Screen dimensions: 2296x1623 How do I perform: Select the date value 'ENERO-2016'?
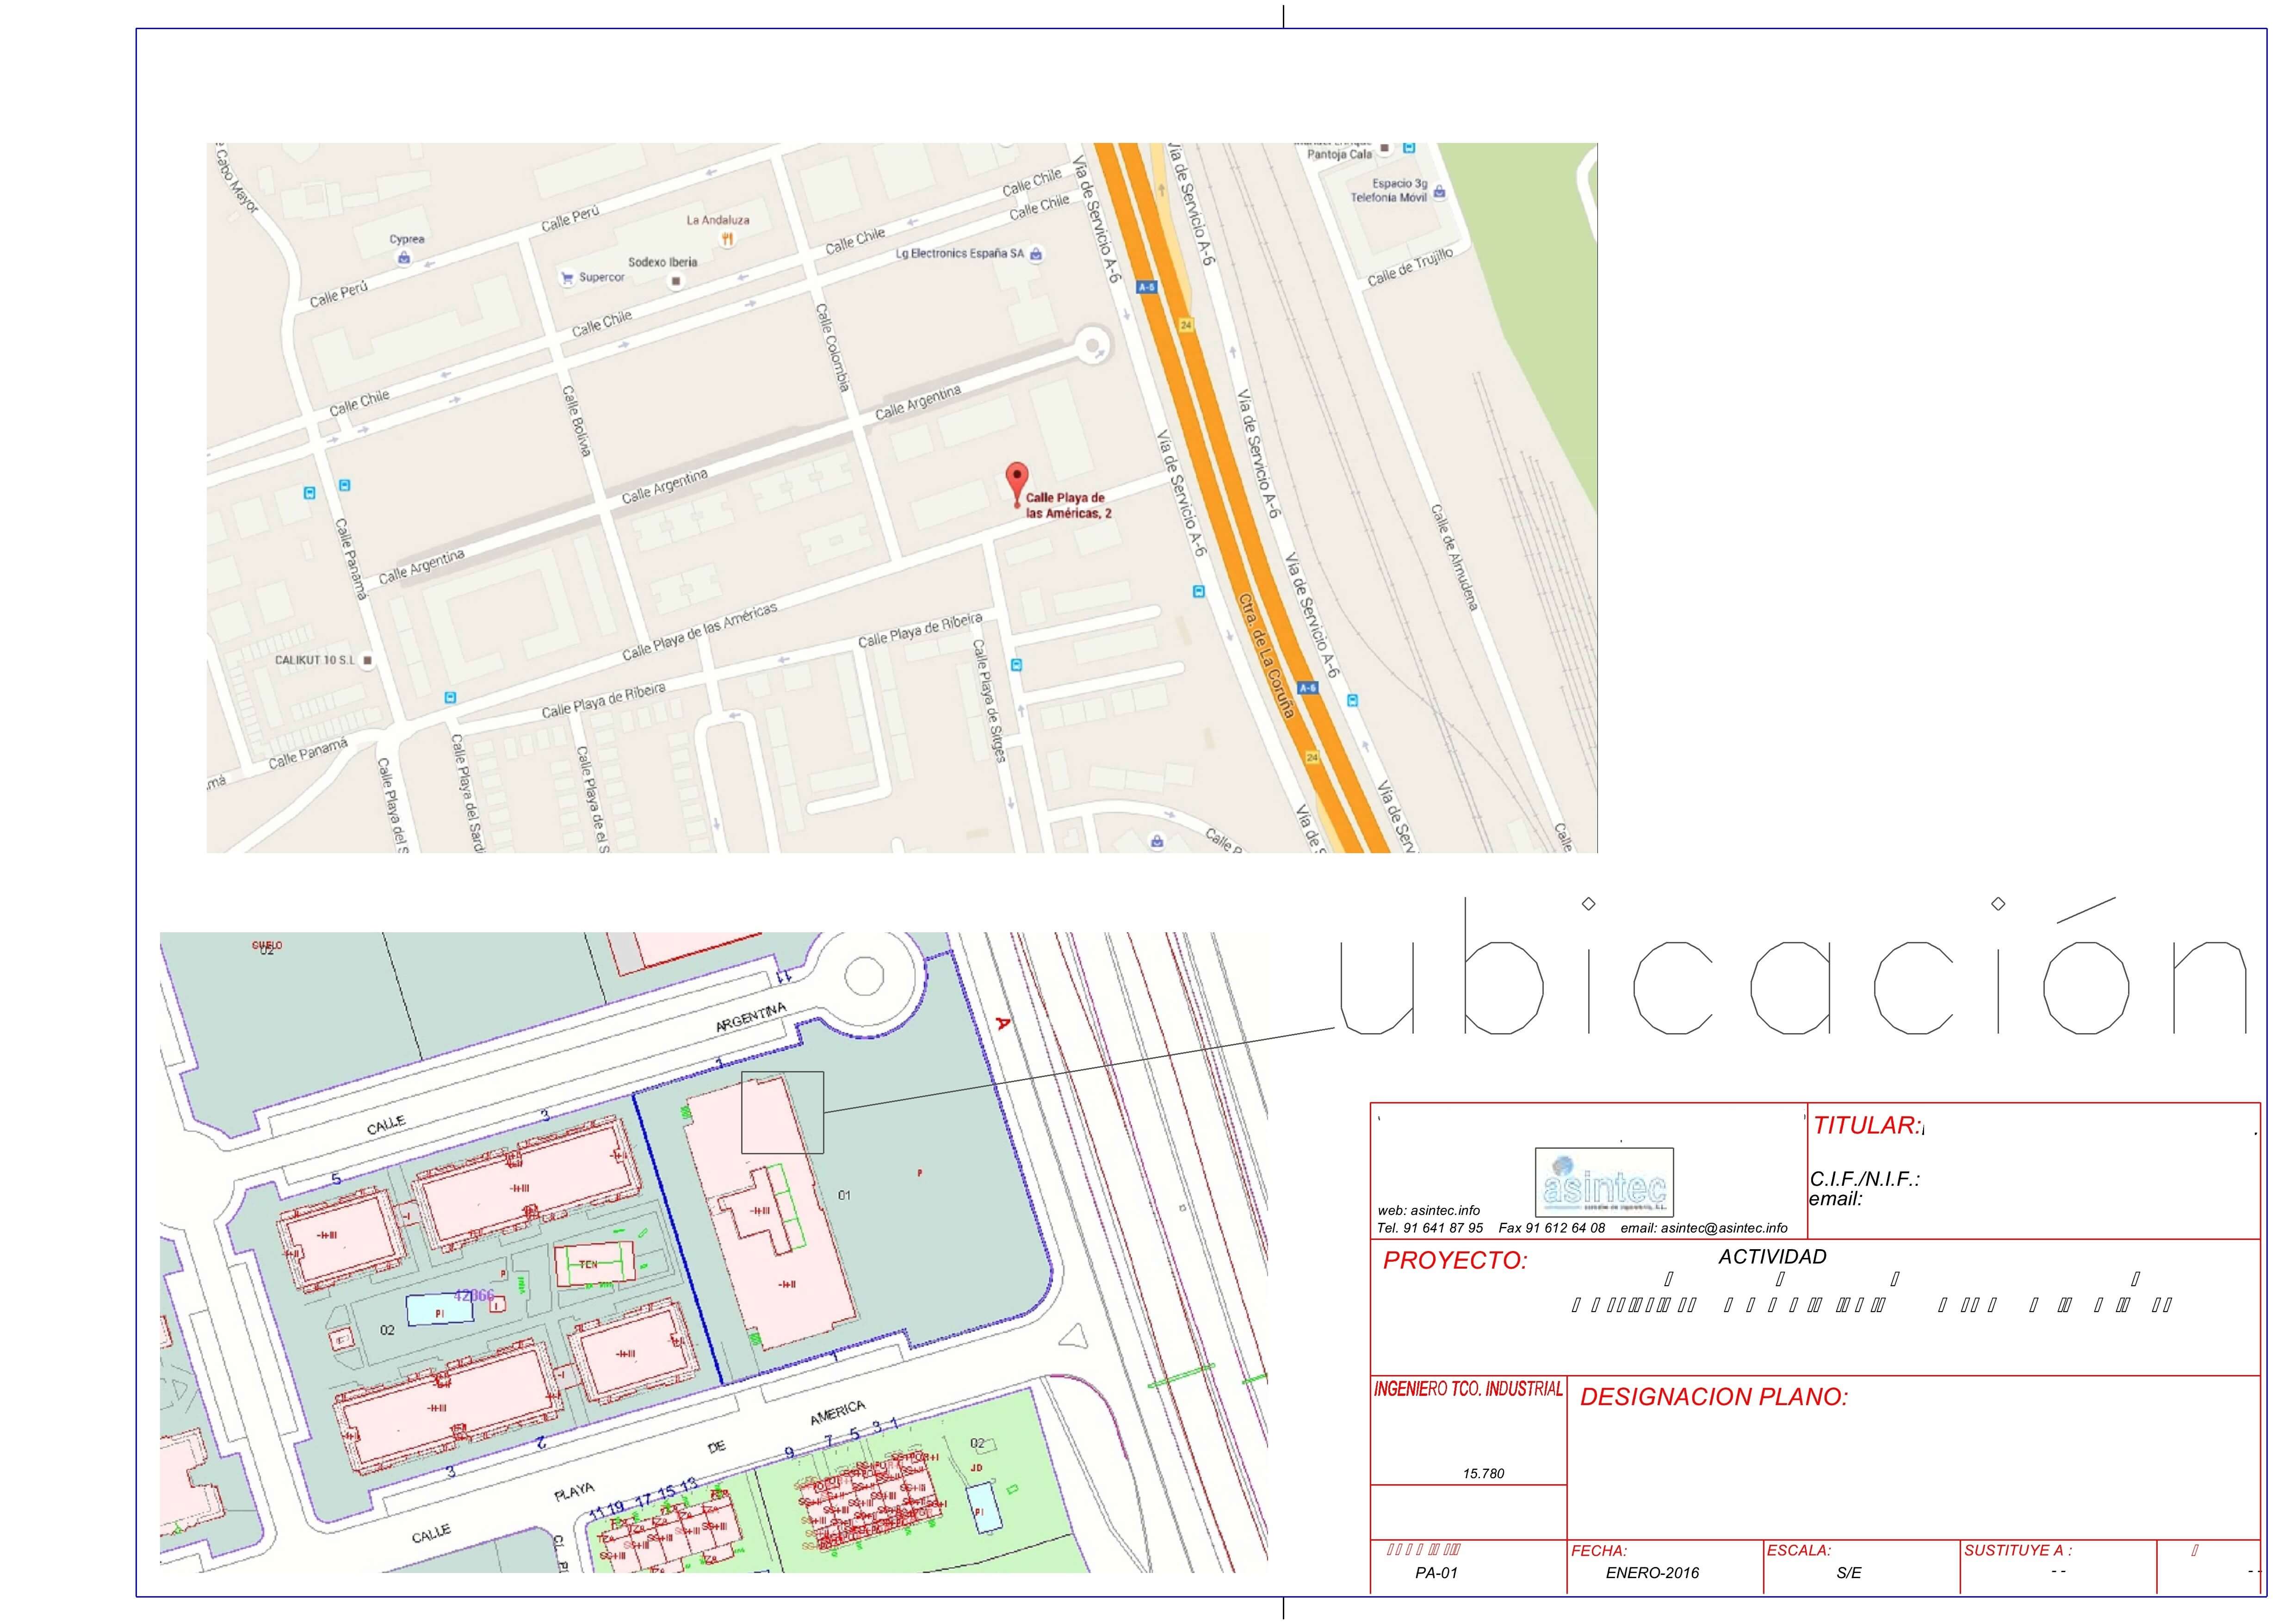tap(1652, 1573)
